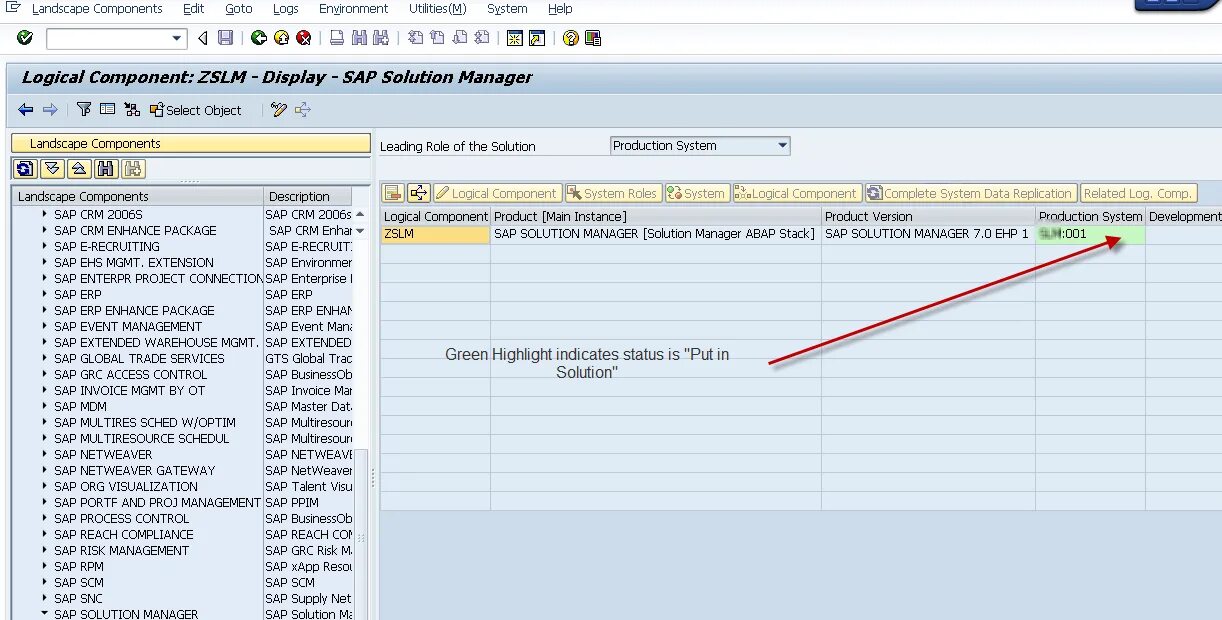
Task: Click the Save diskette icon
Action: coord(225,38)
